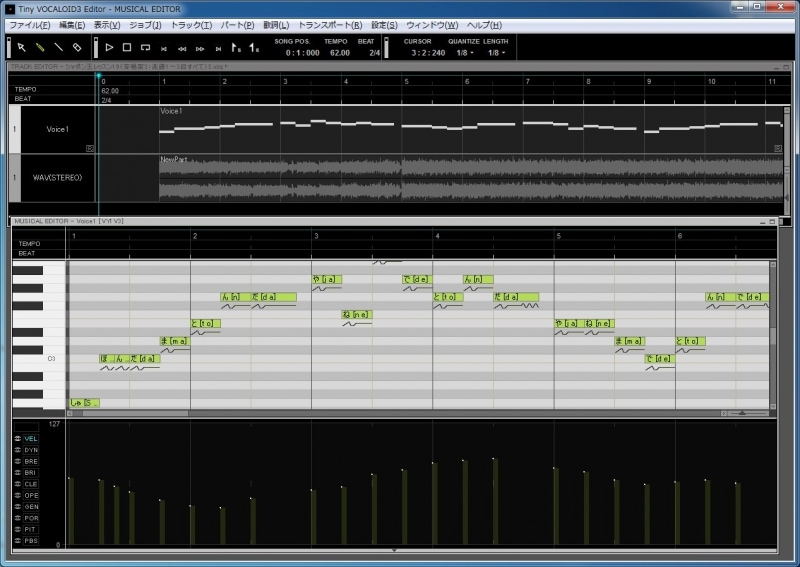
Task: Toggle overlay icon beside DYN
Action: point(17,450)
